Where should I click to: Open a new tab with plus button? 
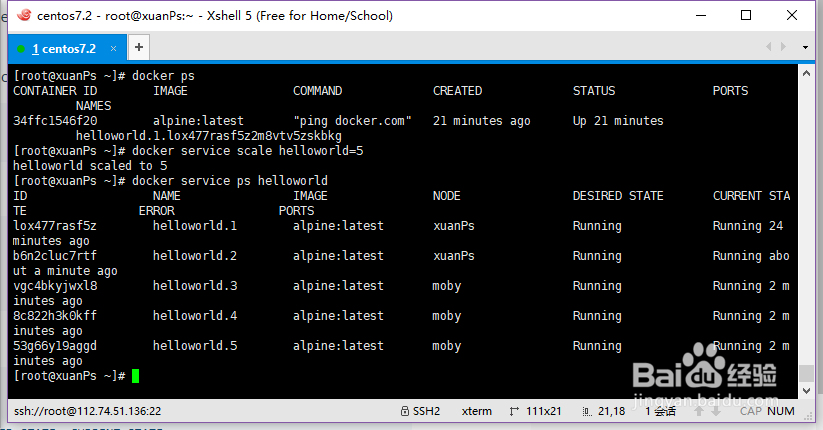tap(139, 47)
